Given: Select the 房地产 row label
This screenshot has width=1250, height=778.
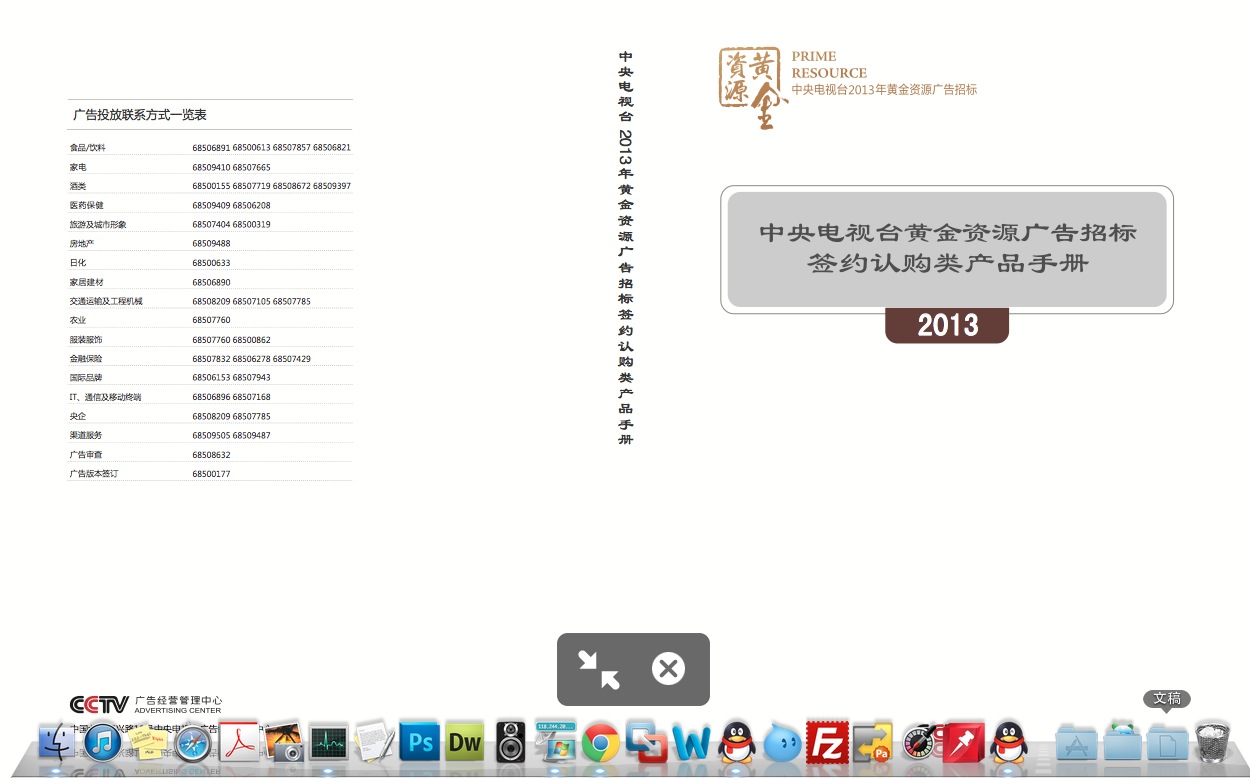Looking at the screenshot, I should point(82,243).
